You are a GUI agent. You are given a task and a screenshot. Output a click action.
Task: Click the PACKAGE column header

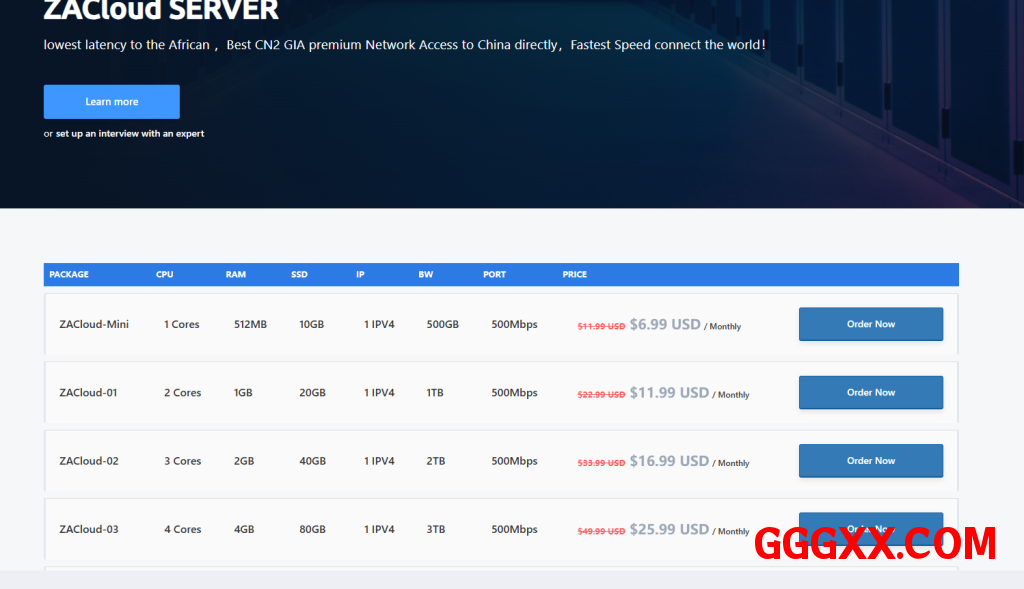69,275
